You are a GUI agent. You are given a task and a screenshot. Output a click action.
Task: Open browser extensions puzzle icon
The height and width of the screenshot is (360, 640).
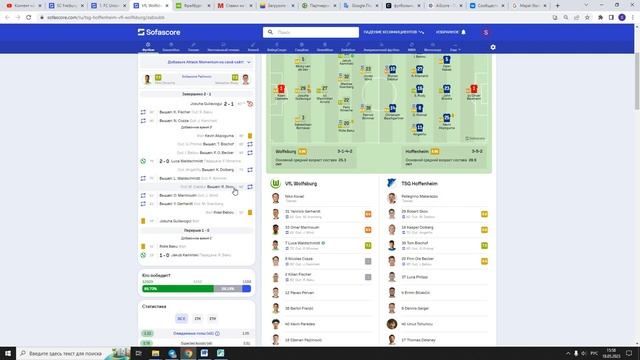pyautogui.click(x=600, y=18)
